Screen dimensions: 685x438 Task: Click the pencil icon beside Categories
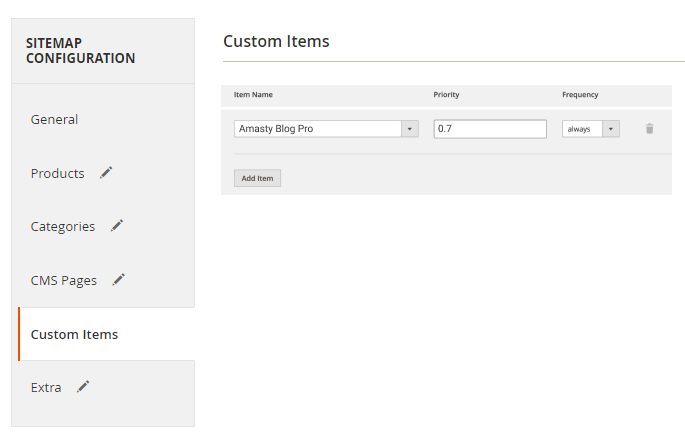(117, 225)
